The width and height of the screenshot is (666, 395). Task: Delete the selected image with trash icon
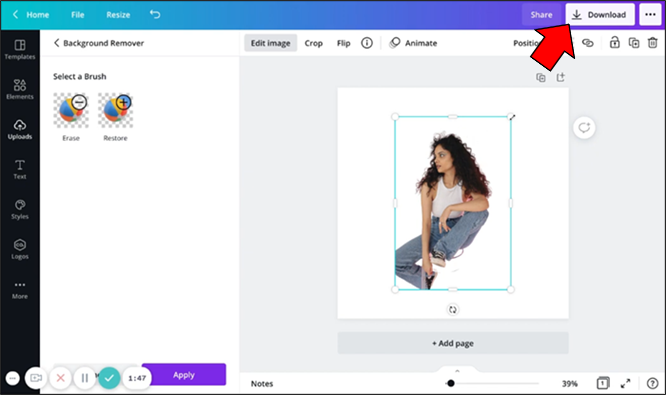pos(652,43)
